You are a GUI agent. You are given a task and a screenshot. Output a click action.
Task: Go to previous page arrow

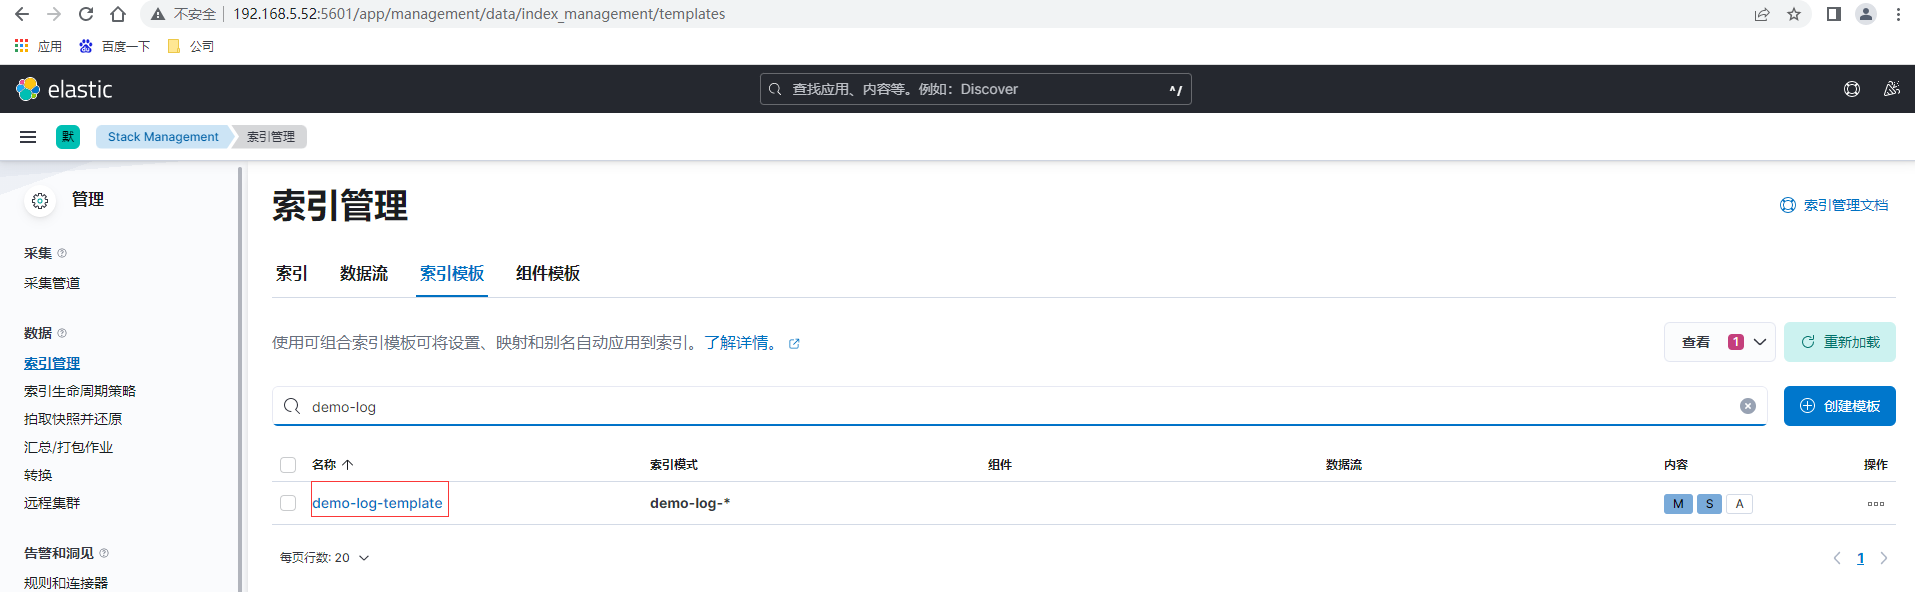pos(1837,558)
